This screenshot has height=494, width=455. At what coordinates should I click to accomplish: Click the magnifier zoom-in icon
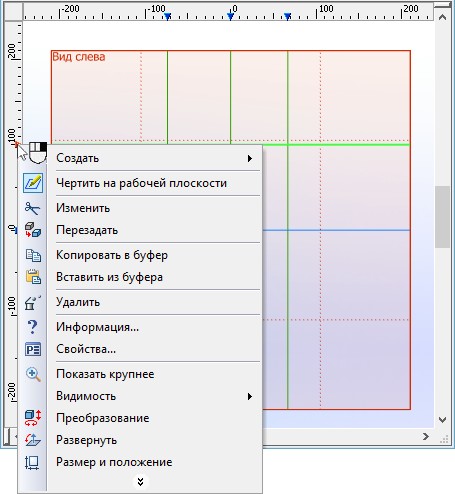point(33,374)
